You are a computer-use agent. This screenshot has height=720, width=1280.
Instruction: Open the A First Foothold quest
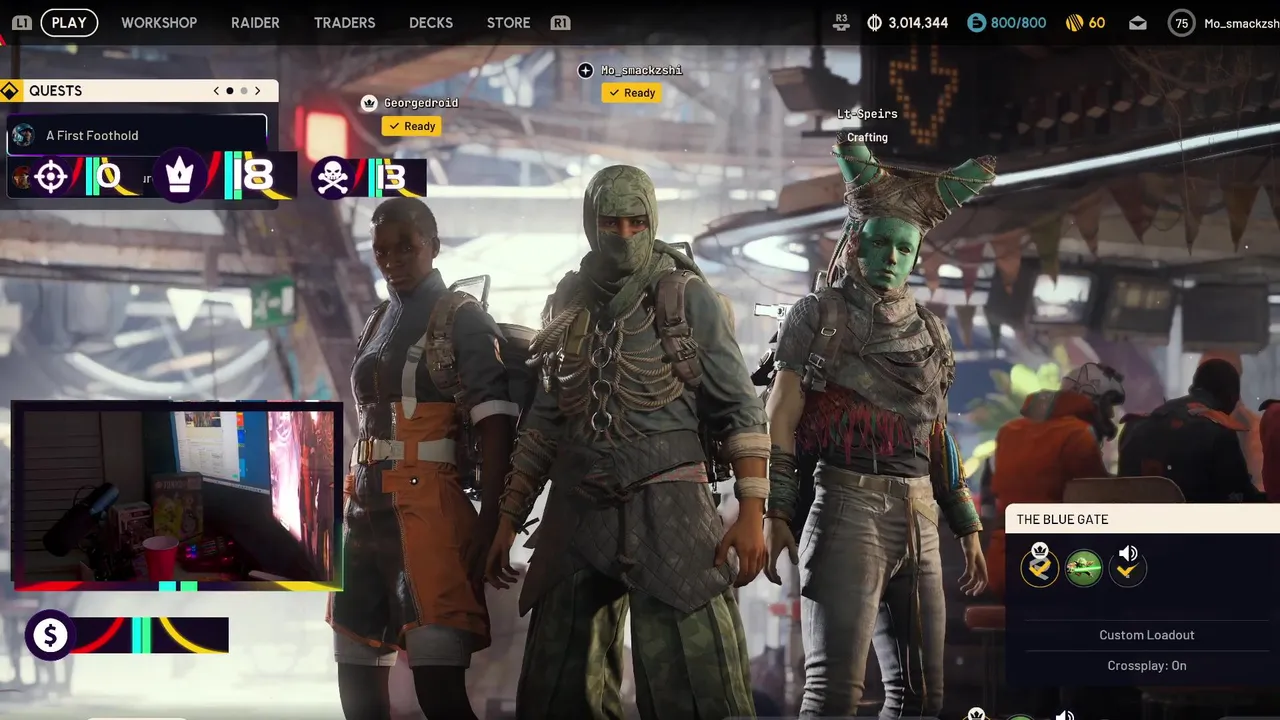[x=137, y=135]
